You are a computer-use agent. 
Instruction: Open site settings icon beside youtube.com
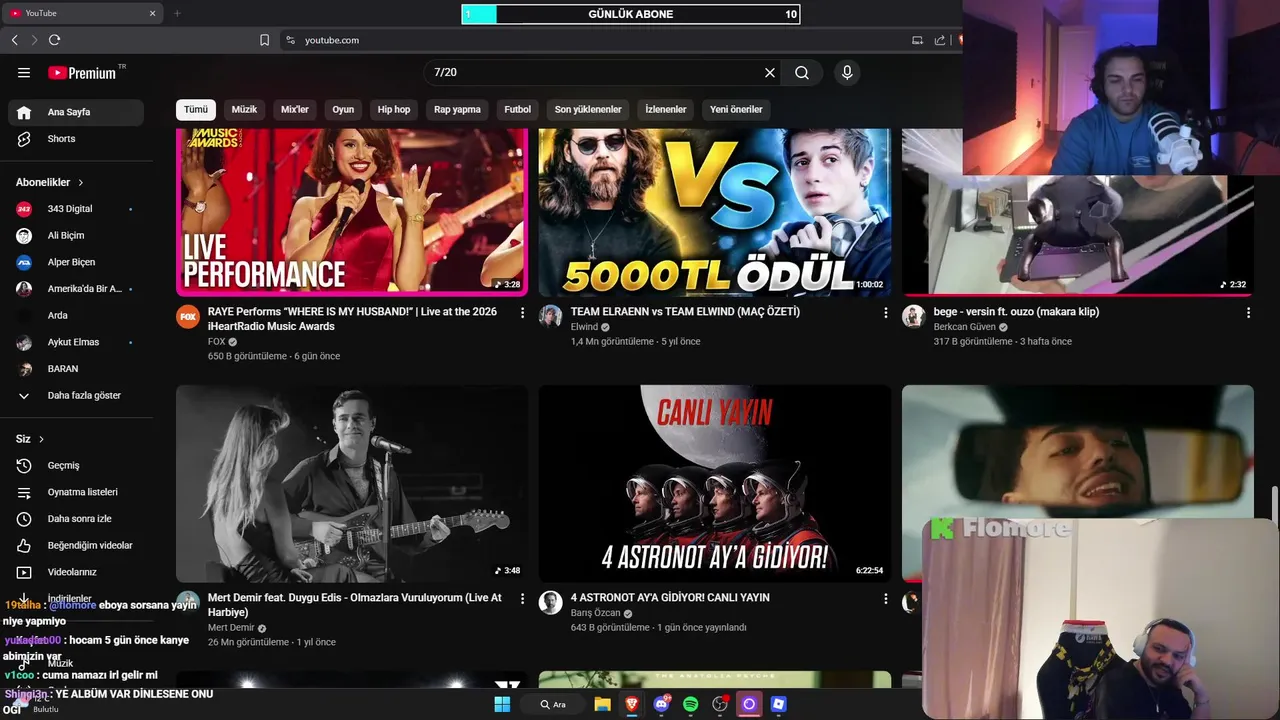(290, 40)
